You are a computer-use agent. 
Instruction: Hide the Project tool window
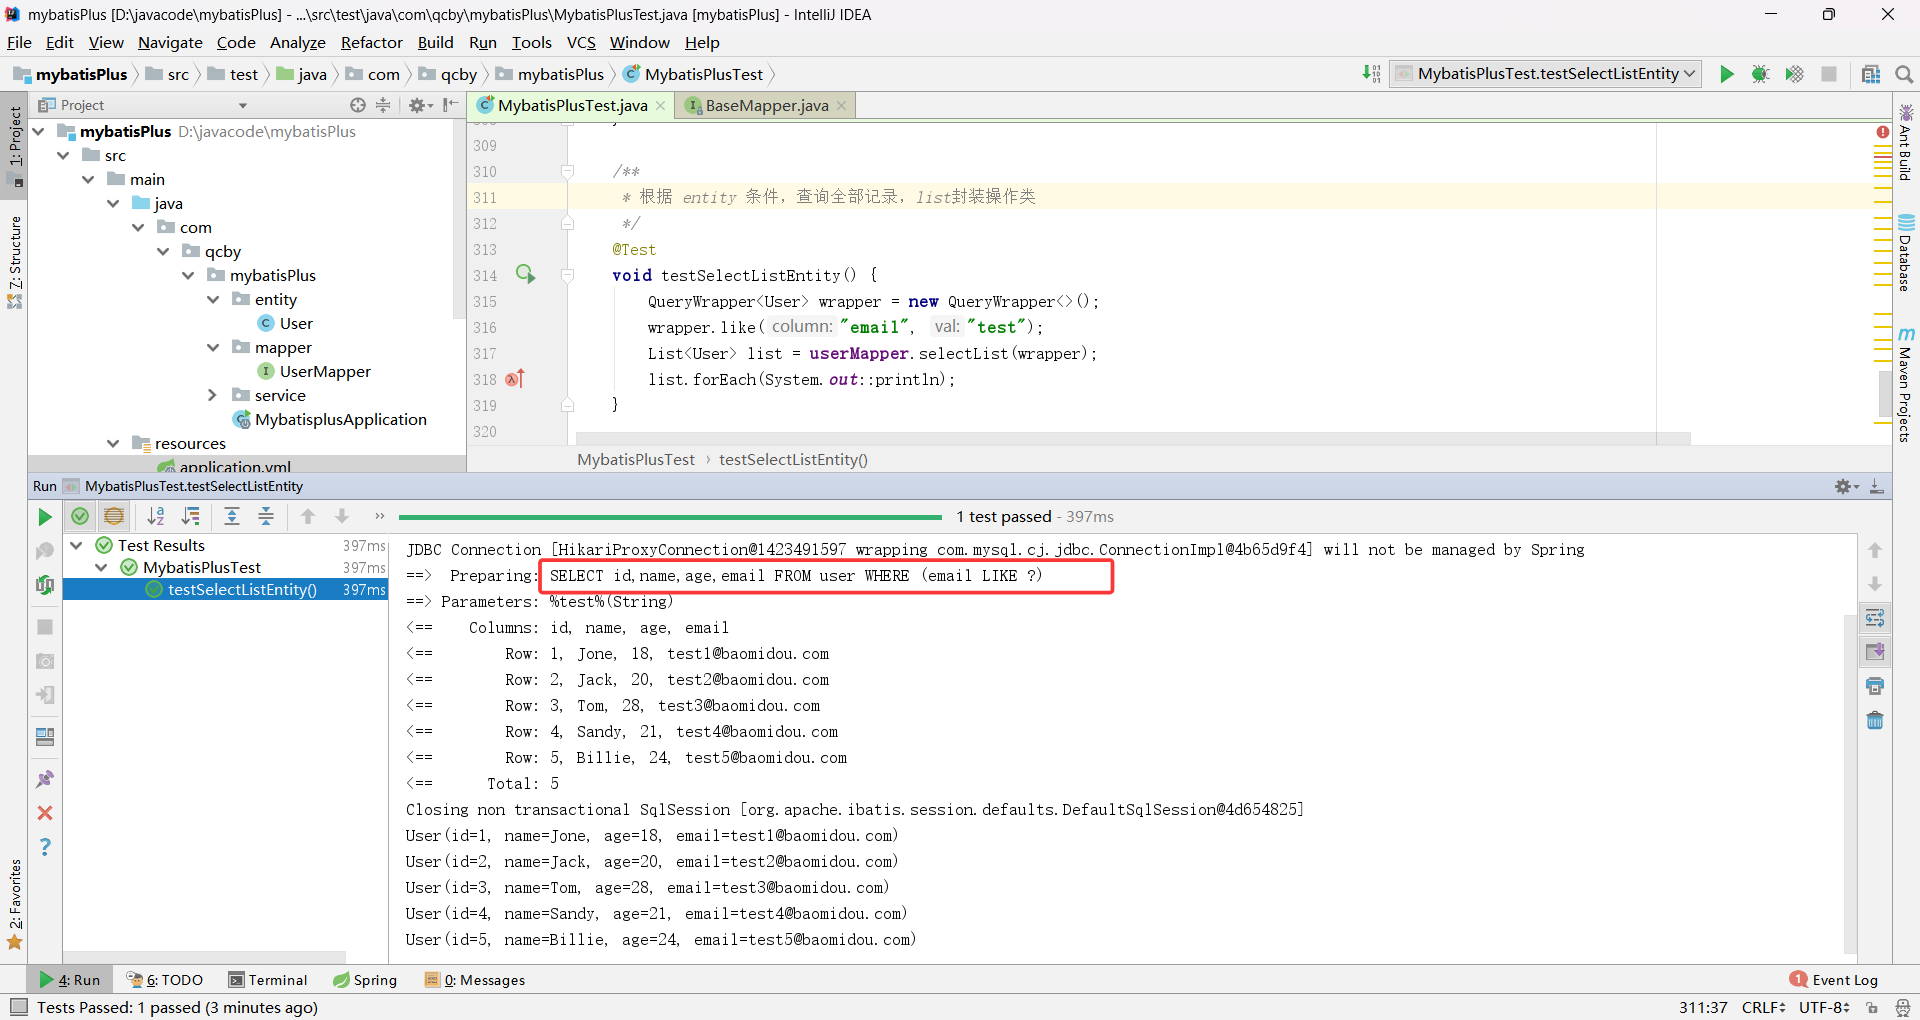coord(450,105)
